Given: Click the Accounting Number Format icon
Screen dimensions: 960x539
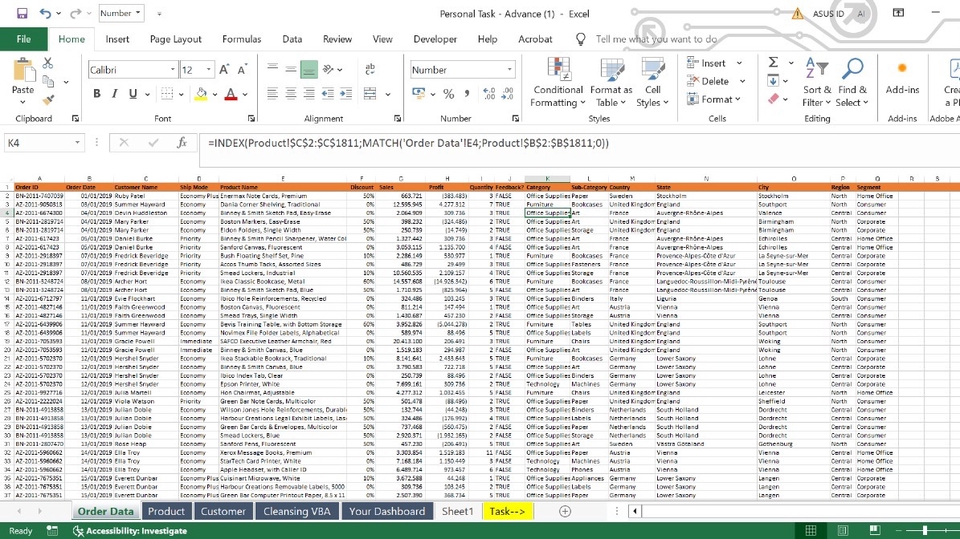Looking at the screenshot, I should click(x=419, y=94).
